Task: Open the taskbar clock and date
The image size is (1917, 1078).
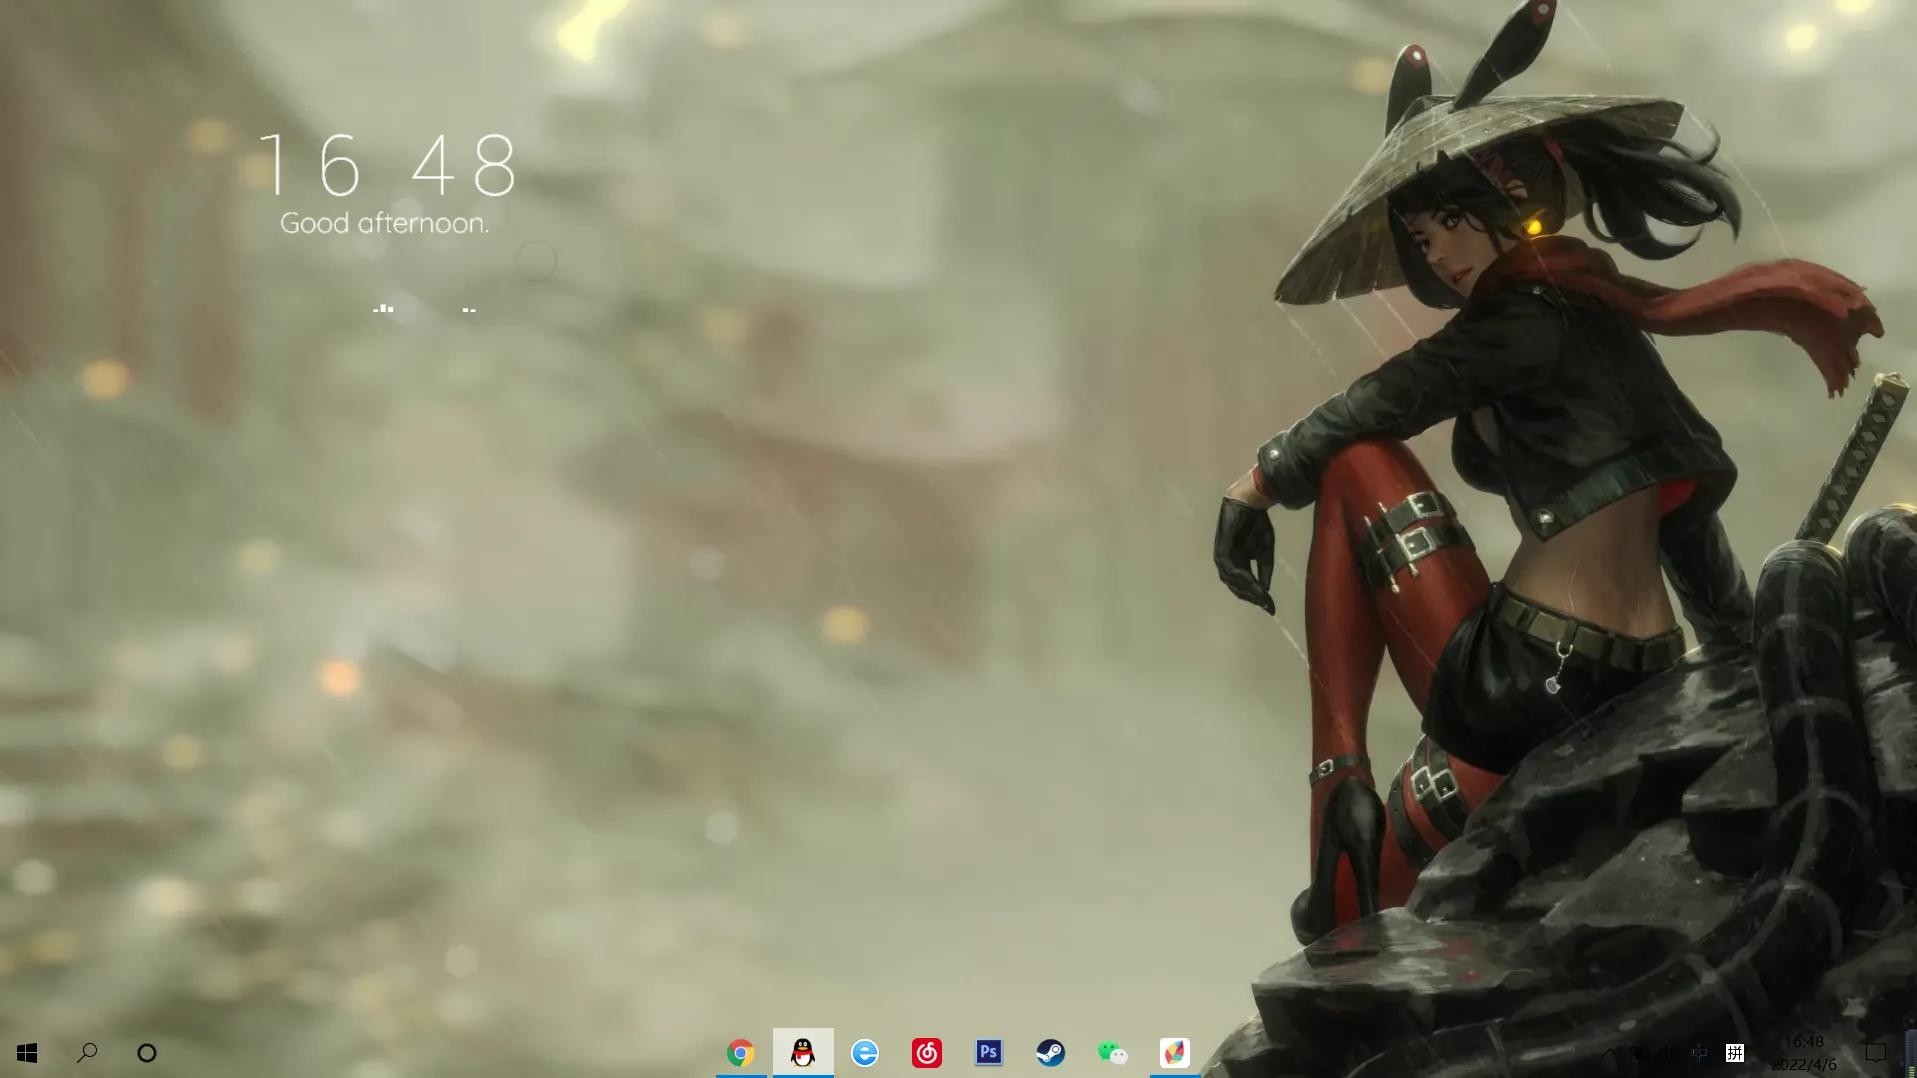Action: [1804, 1053]
